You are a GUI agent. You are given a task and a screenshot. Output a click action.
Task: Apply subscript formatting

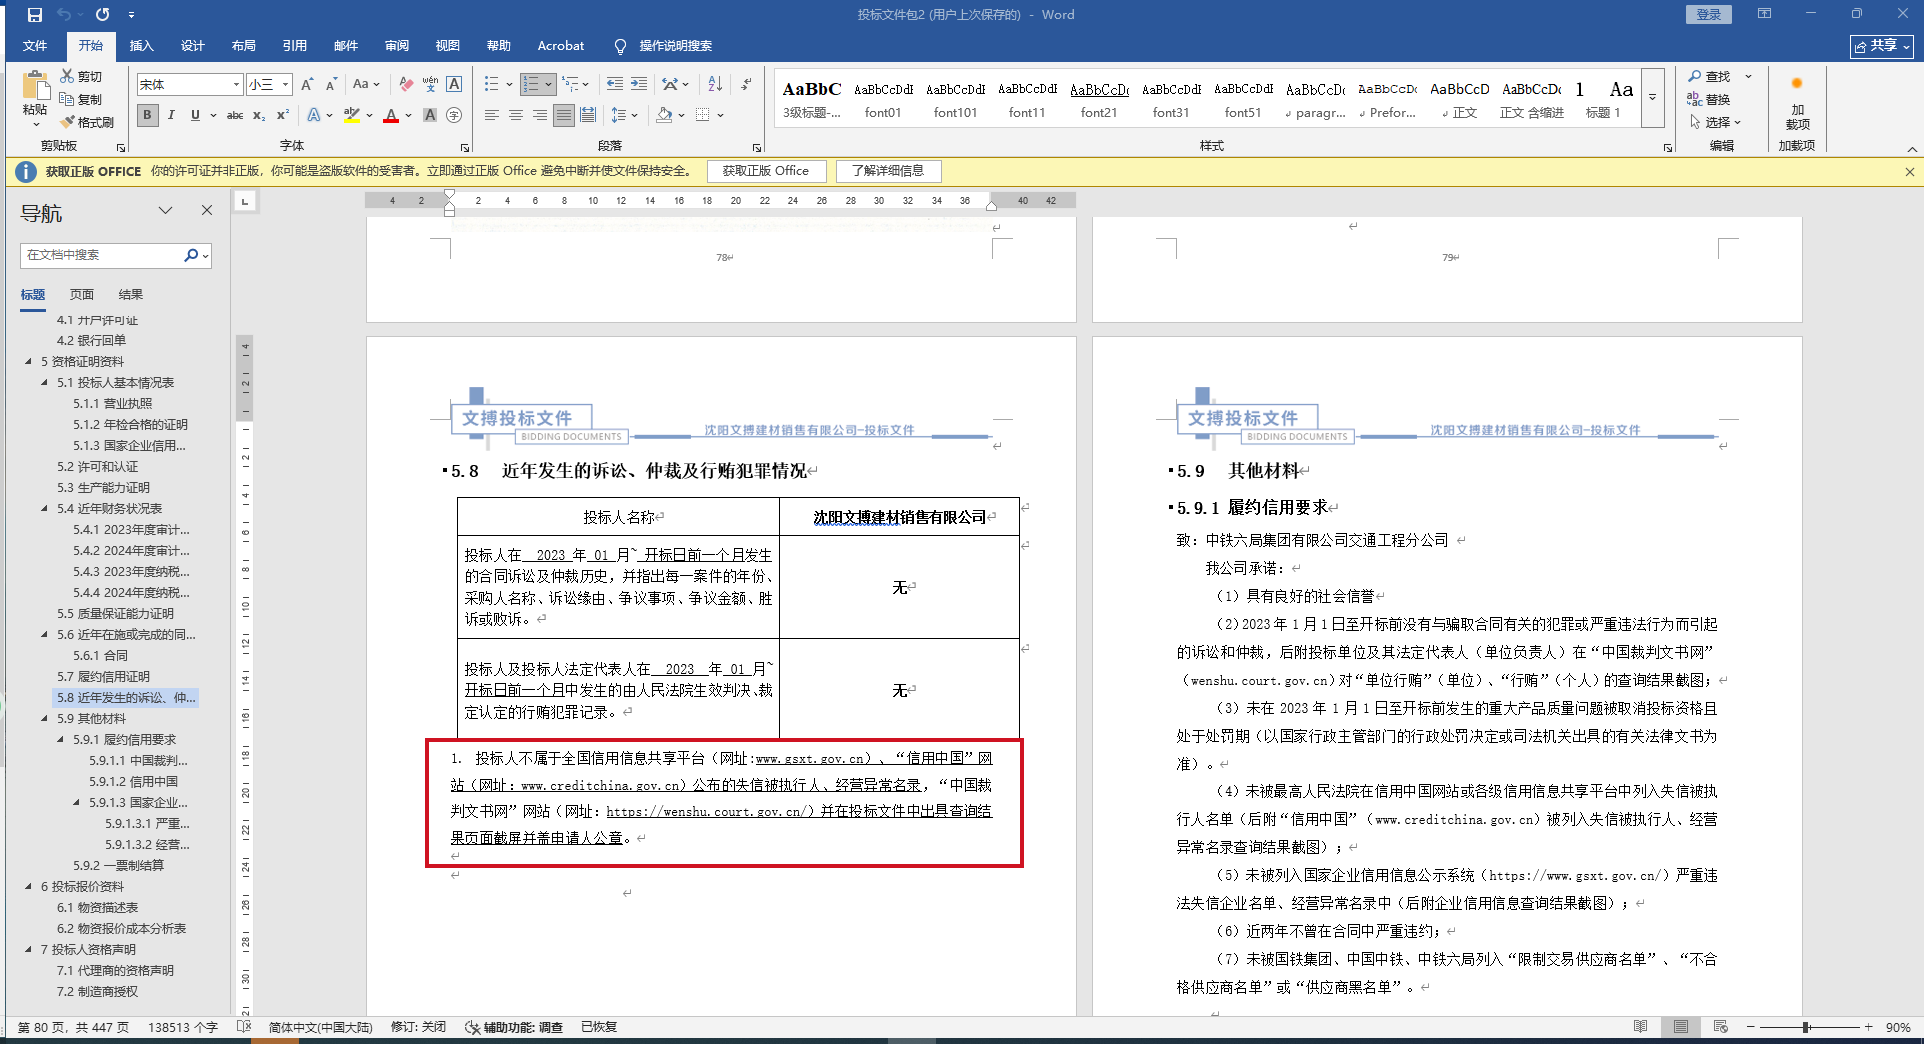[x=259, y=115]
